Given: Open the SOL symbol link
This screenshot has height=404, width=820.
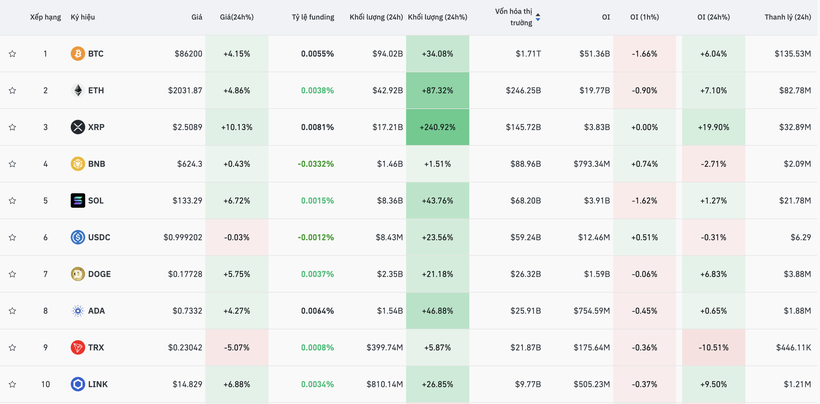Looking at the screenshot, I should pyautogui.click(x=96, y=201).
